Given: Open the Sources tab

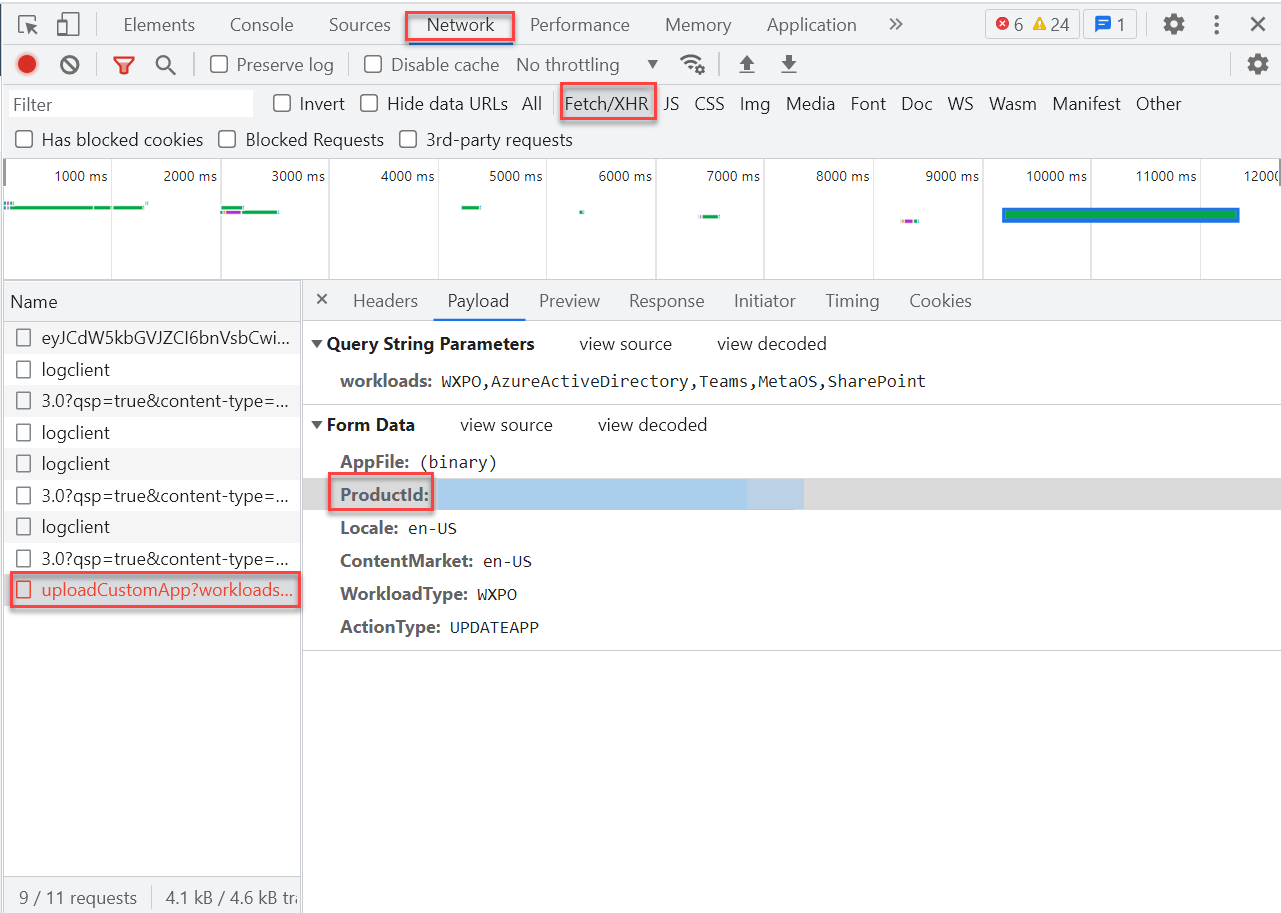Looking at the screenshot, I should coord(360,25).
